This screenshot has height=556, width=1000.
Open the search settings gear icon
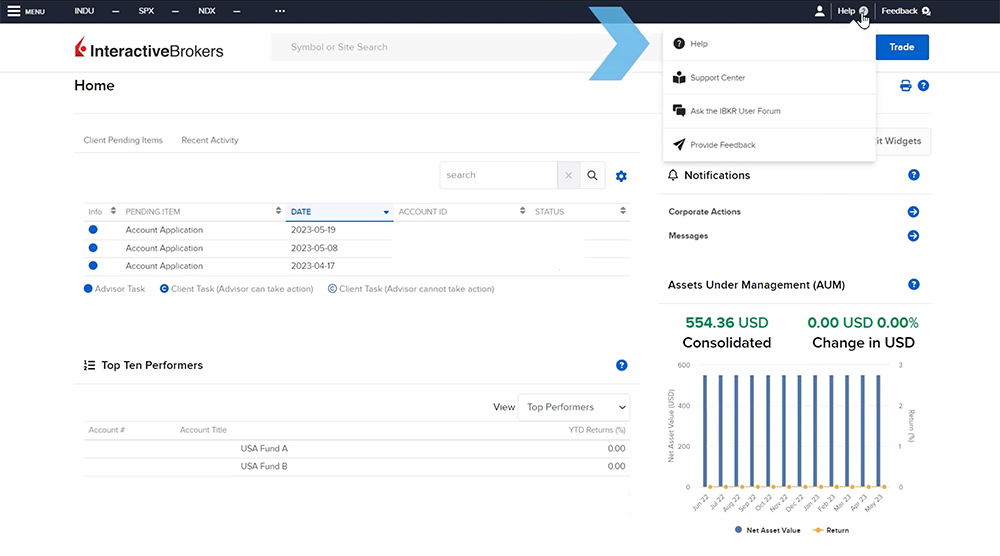[621, 176]
